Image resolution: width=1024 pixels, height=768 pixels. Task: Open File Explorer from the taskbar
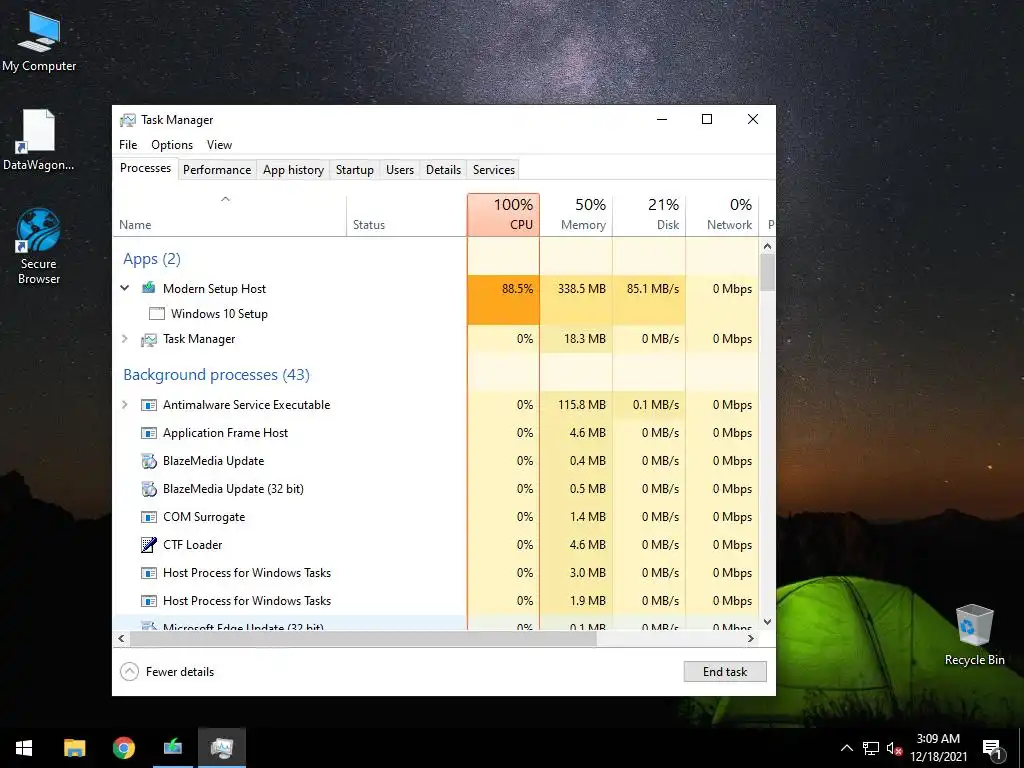point(74,748)
